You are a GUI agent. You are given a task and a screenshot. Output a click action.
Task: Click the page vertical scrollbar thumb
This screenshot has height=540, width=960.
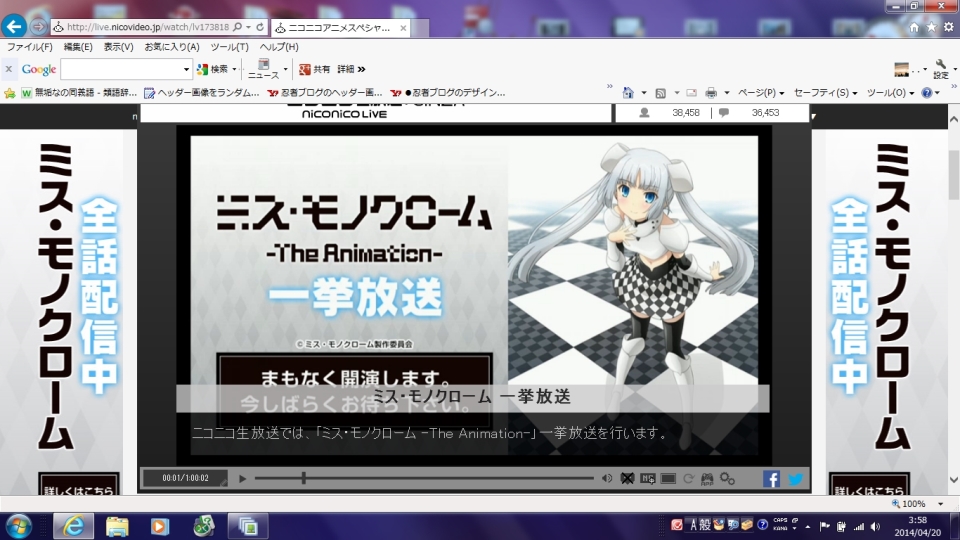tap(953, 174)
